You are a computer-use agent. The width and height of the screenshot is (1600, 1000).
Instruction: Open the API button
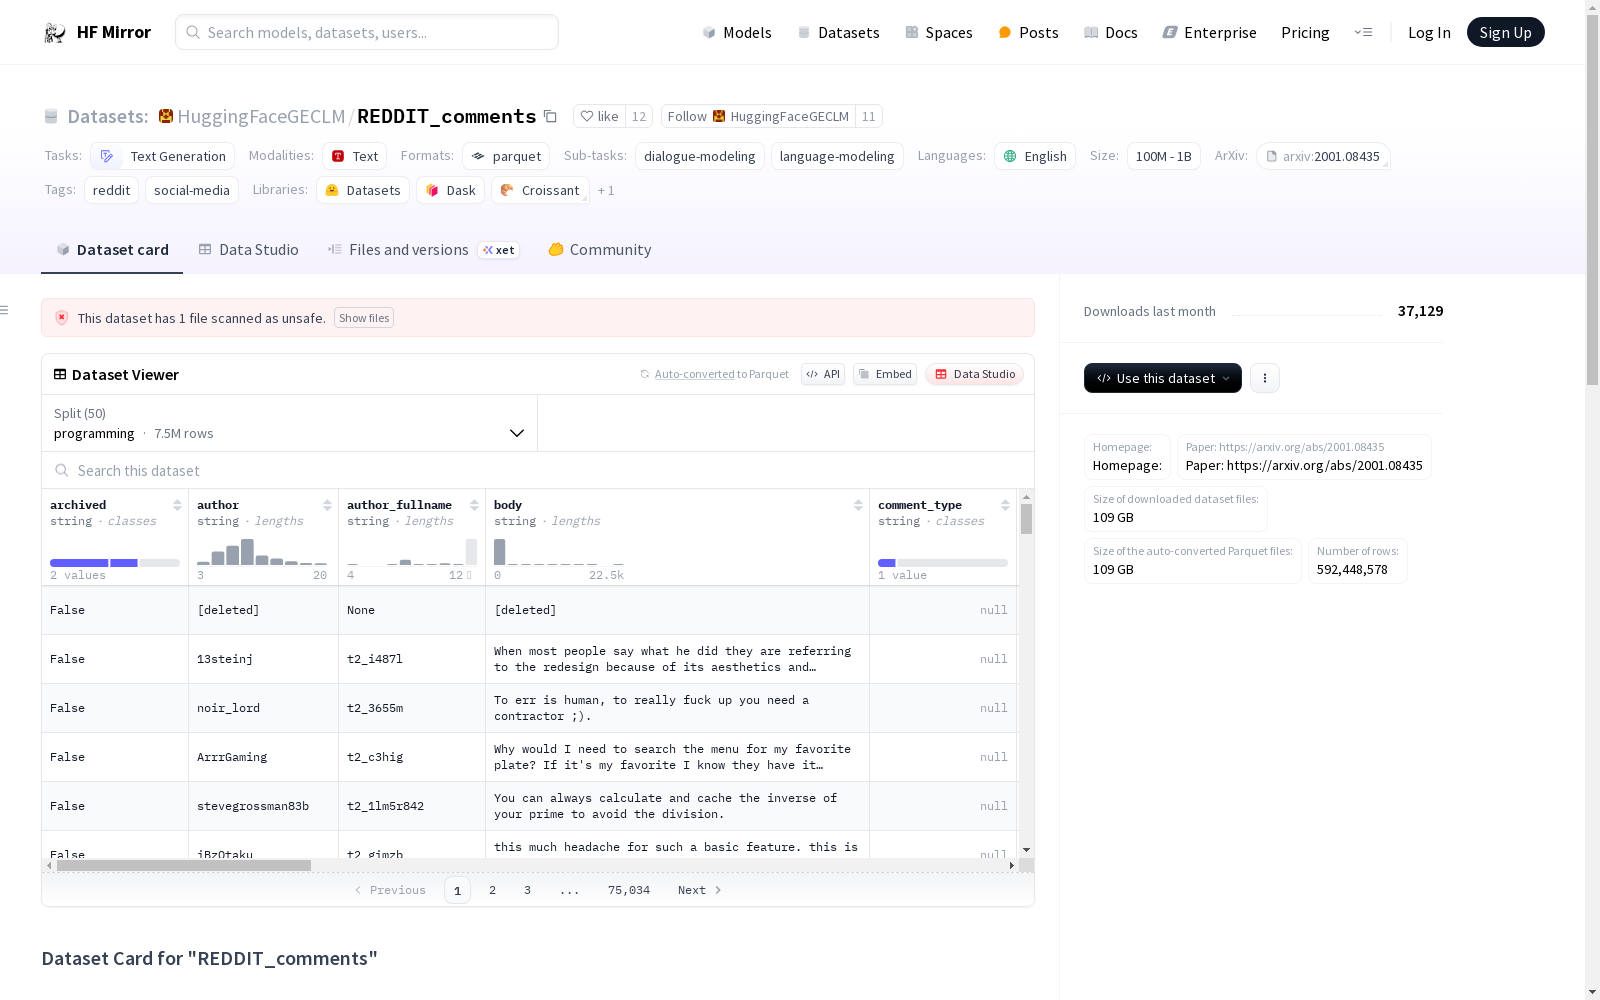(823, 374)
